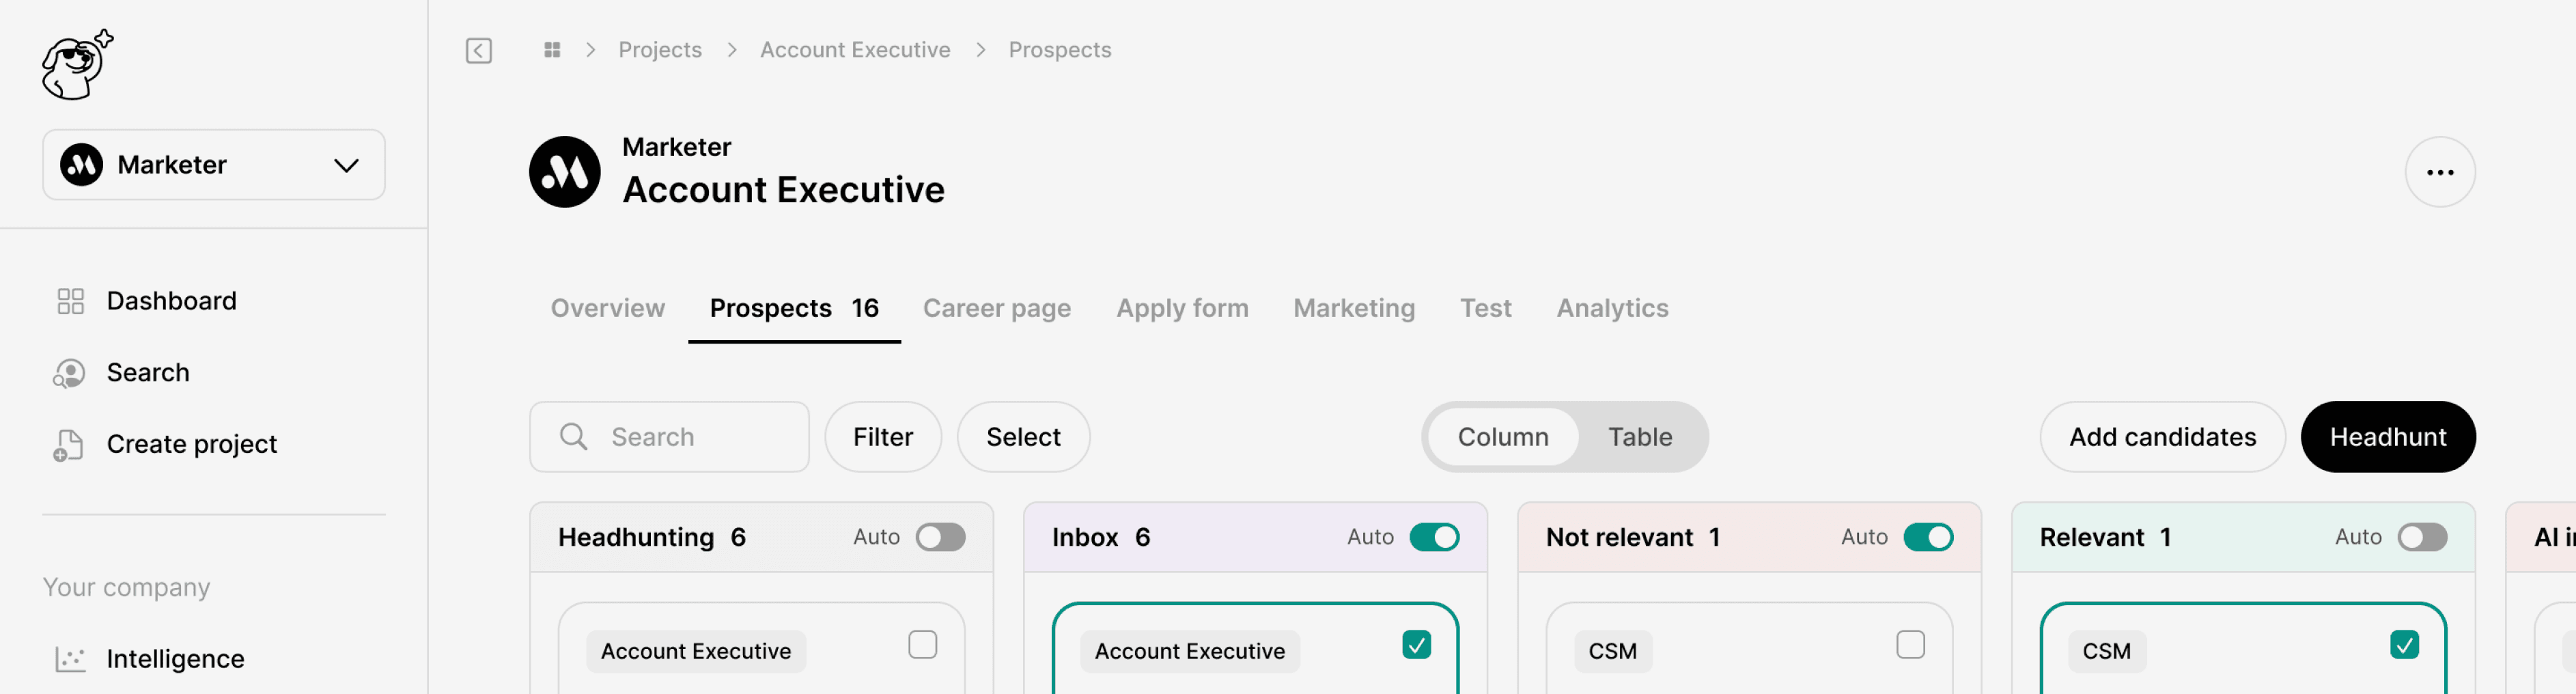The image size is (2576, 694).
Task: Collapse the sidebar panel
Action: point(479,50)
